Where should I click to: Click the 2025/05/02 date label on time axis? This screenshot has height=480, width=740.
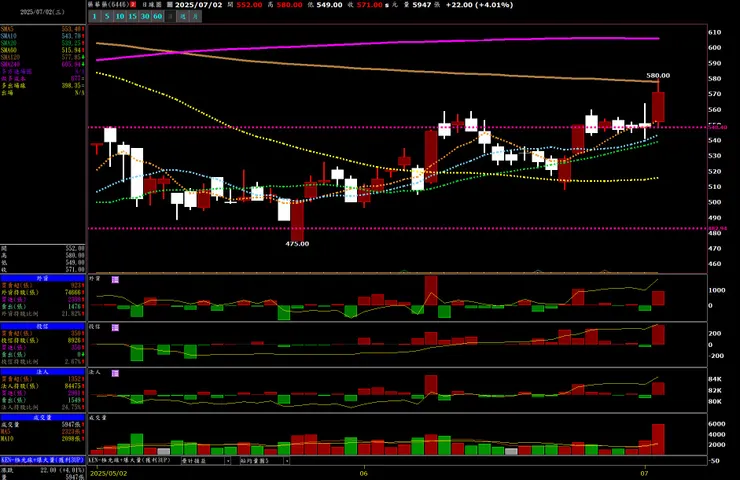[x=109, y=473]
